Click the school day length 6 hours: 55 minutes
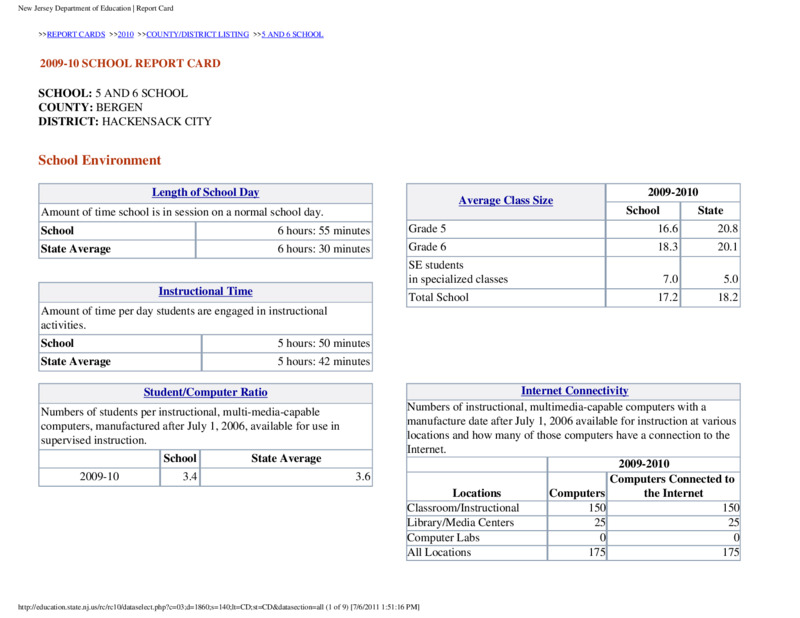 (323, 231)
